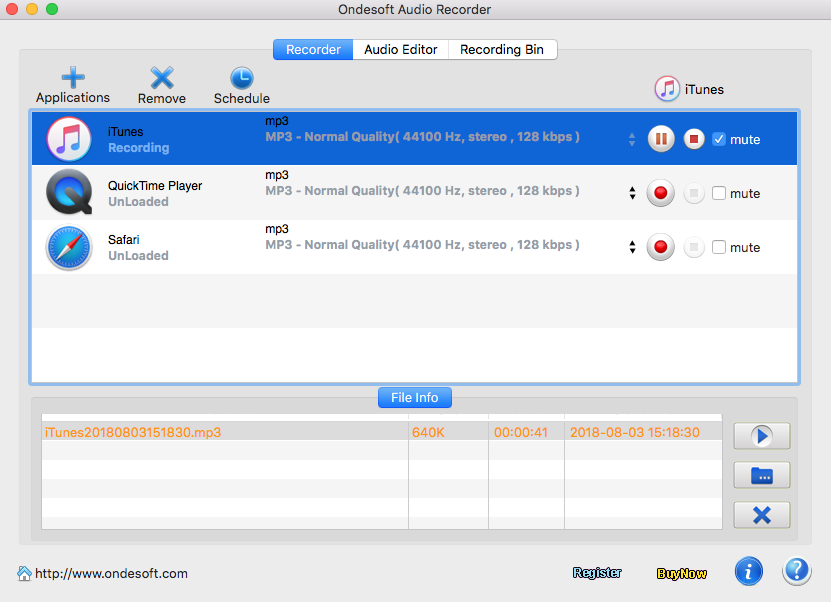Open the info icon at bottom
Viewport: 831px width, 602px height.
tap(748, 571)
